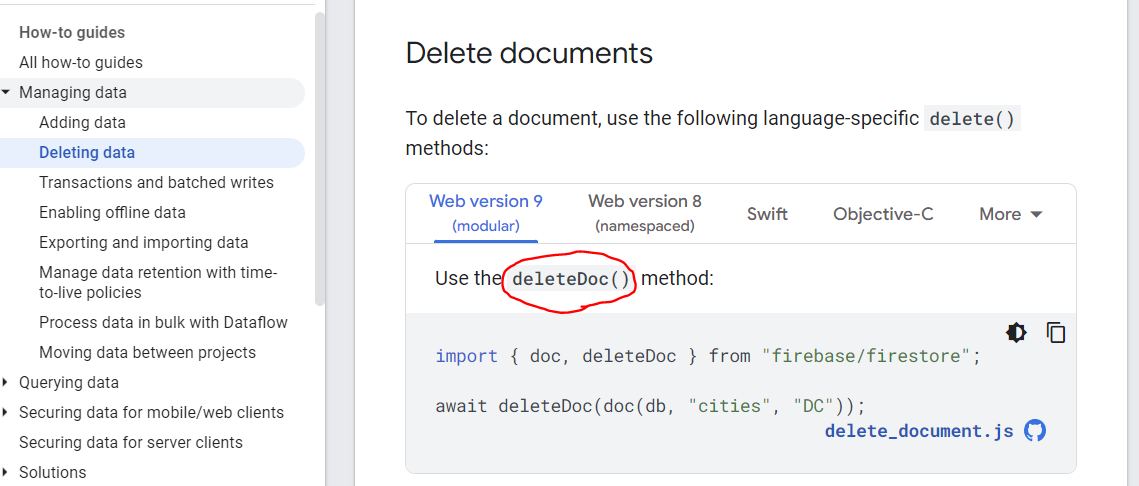This screenshot has height=486, width=1139.
Task: Open Securing data for server clients
Action: [x=131, y=442]
